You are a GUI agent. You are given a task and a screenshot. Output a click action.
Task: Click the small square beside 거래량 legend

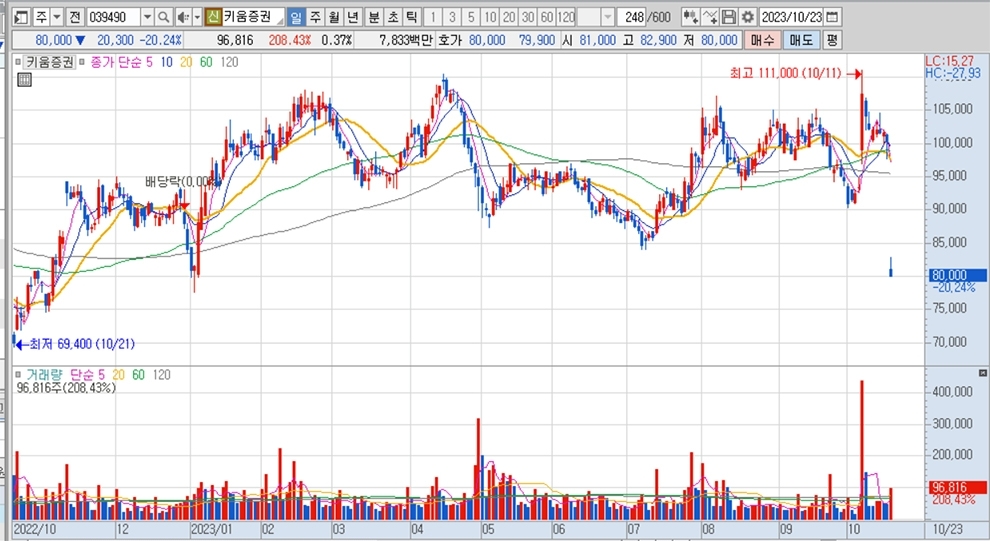click(18, 375)
